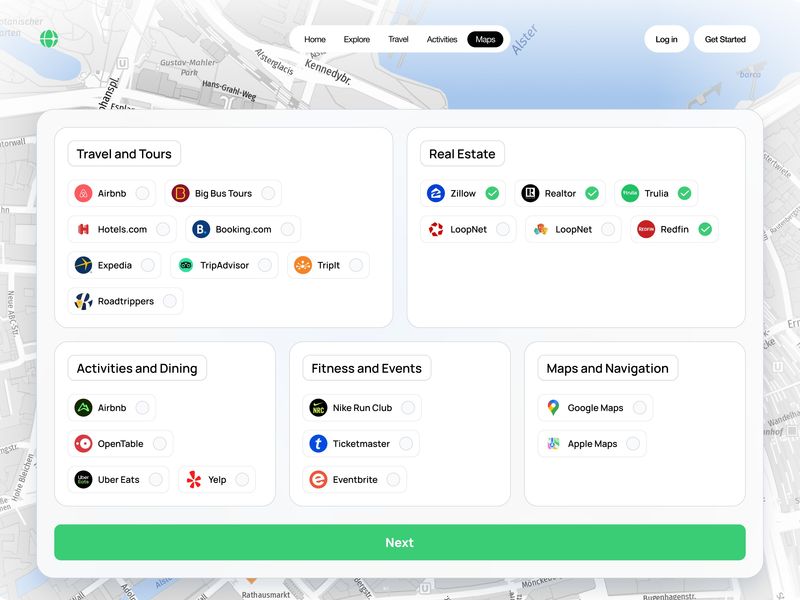Click the Nike Run Club icon
This screenshot has width=800, height=600.
click(x=318, y=408)
